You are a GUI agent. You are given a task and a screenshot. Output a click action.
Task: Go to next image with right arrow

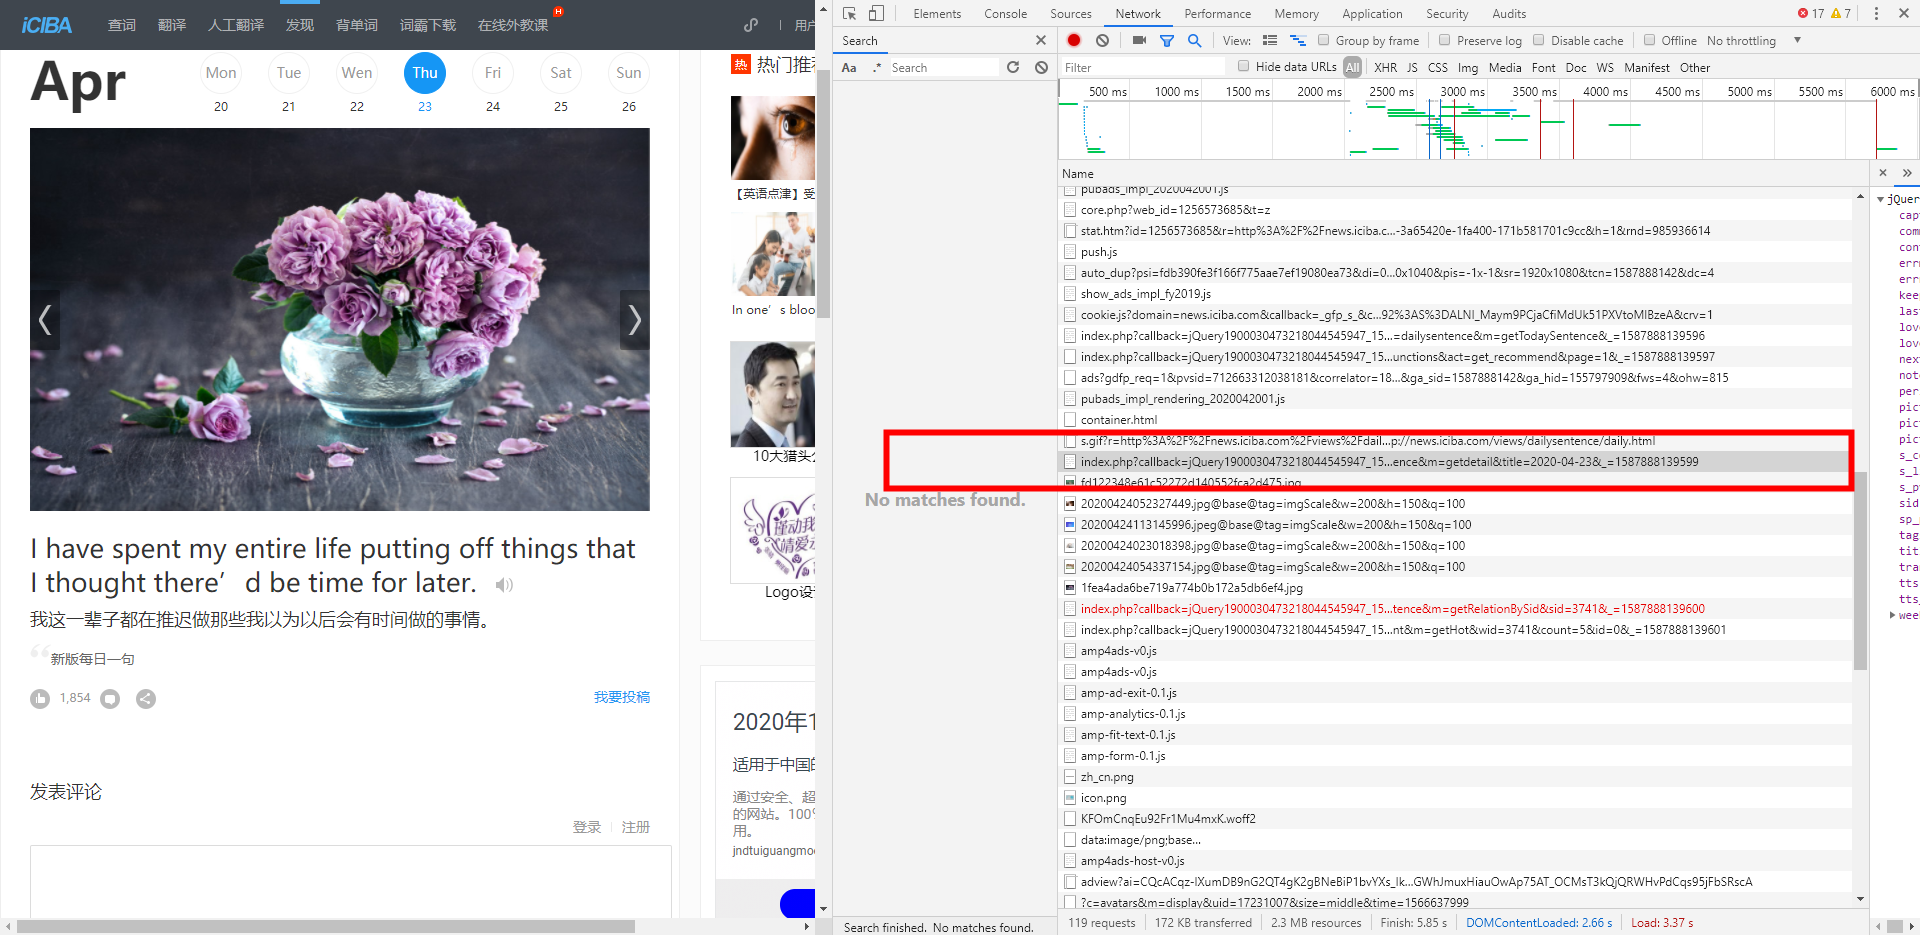click(635, 320)
